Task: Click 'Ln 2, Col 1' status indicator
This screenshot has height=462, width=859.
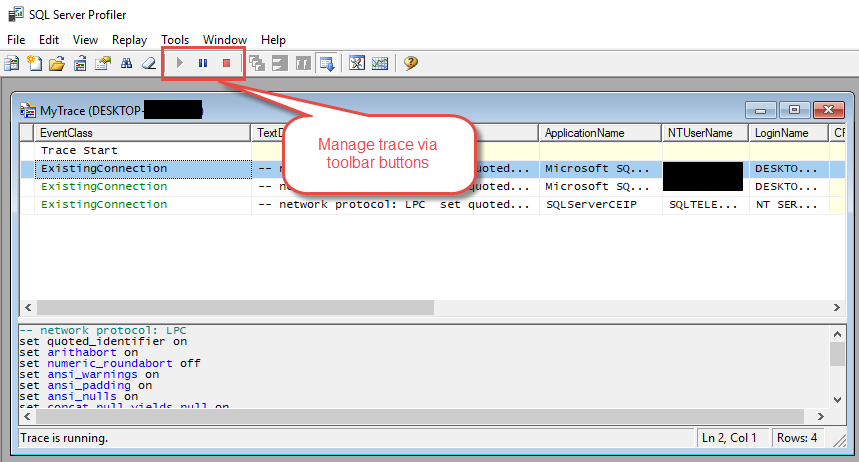Action: [729, 438]
